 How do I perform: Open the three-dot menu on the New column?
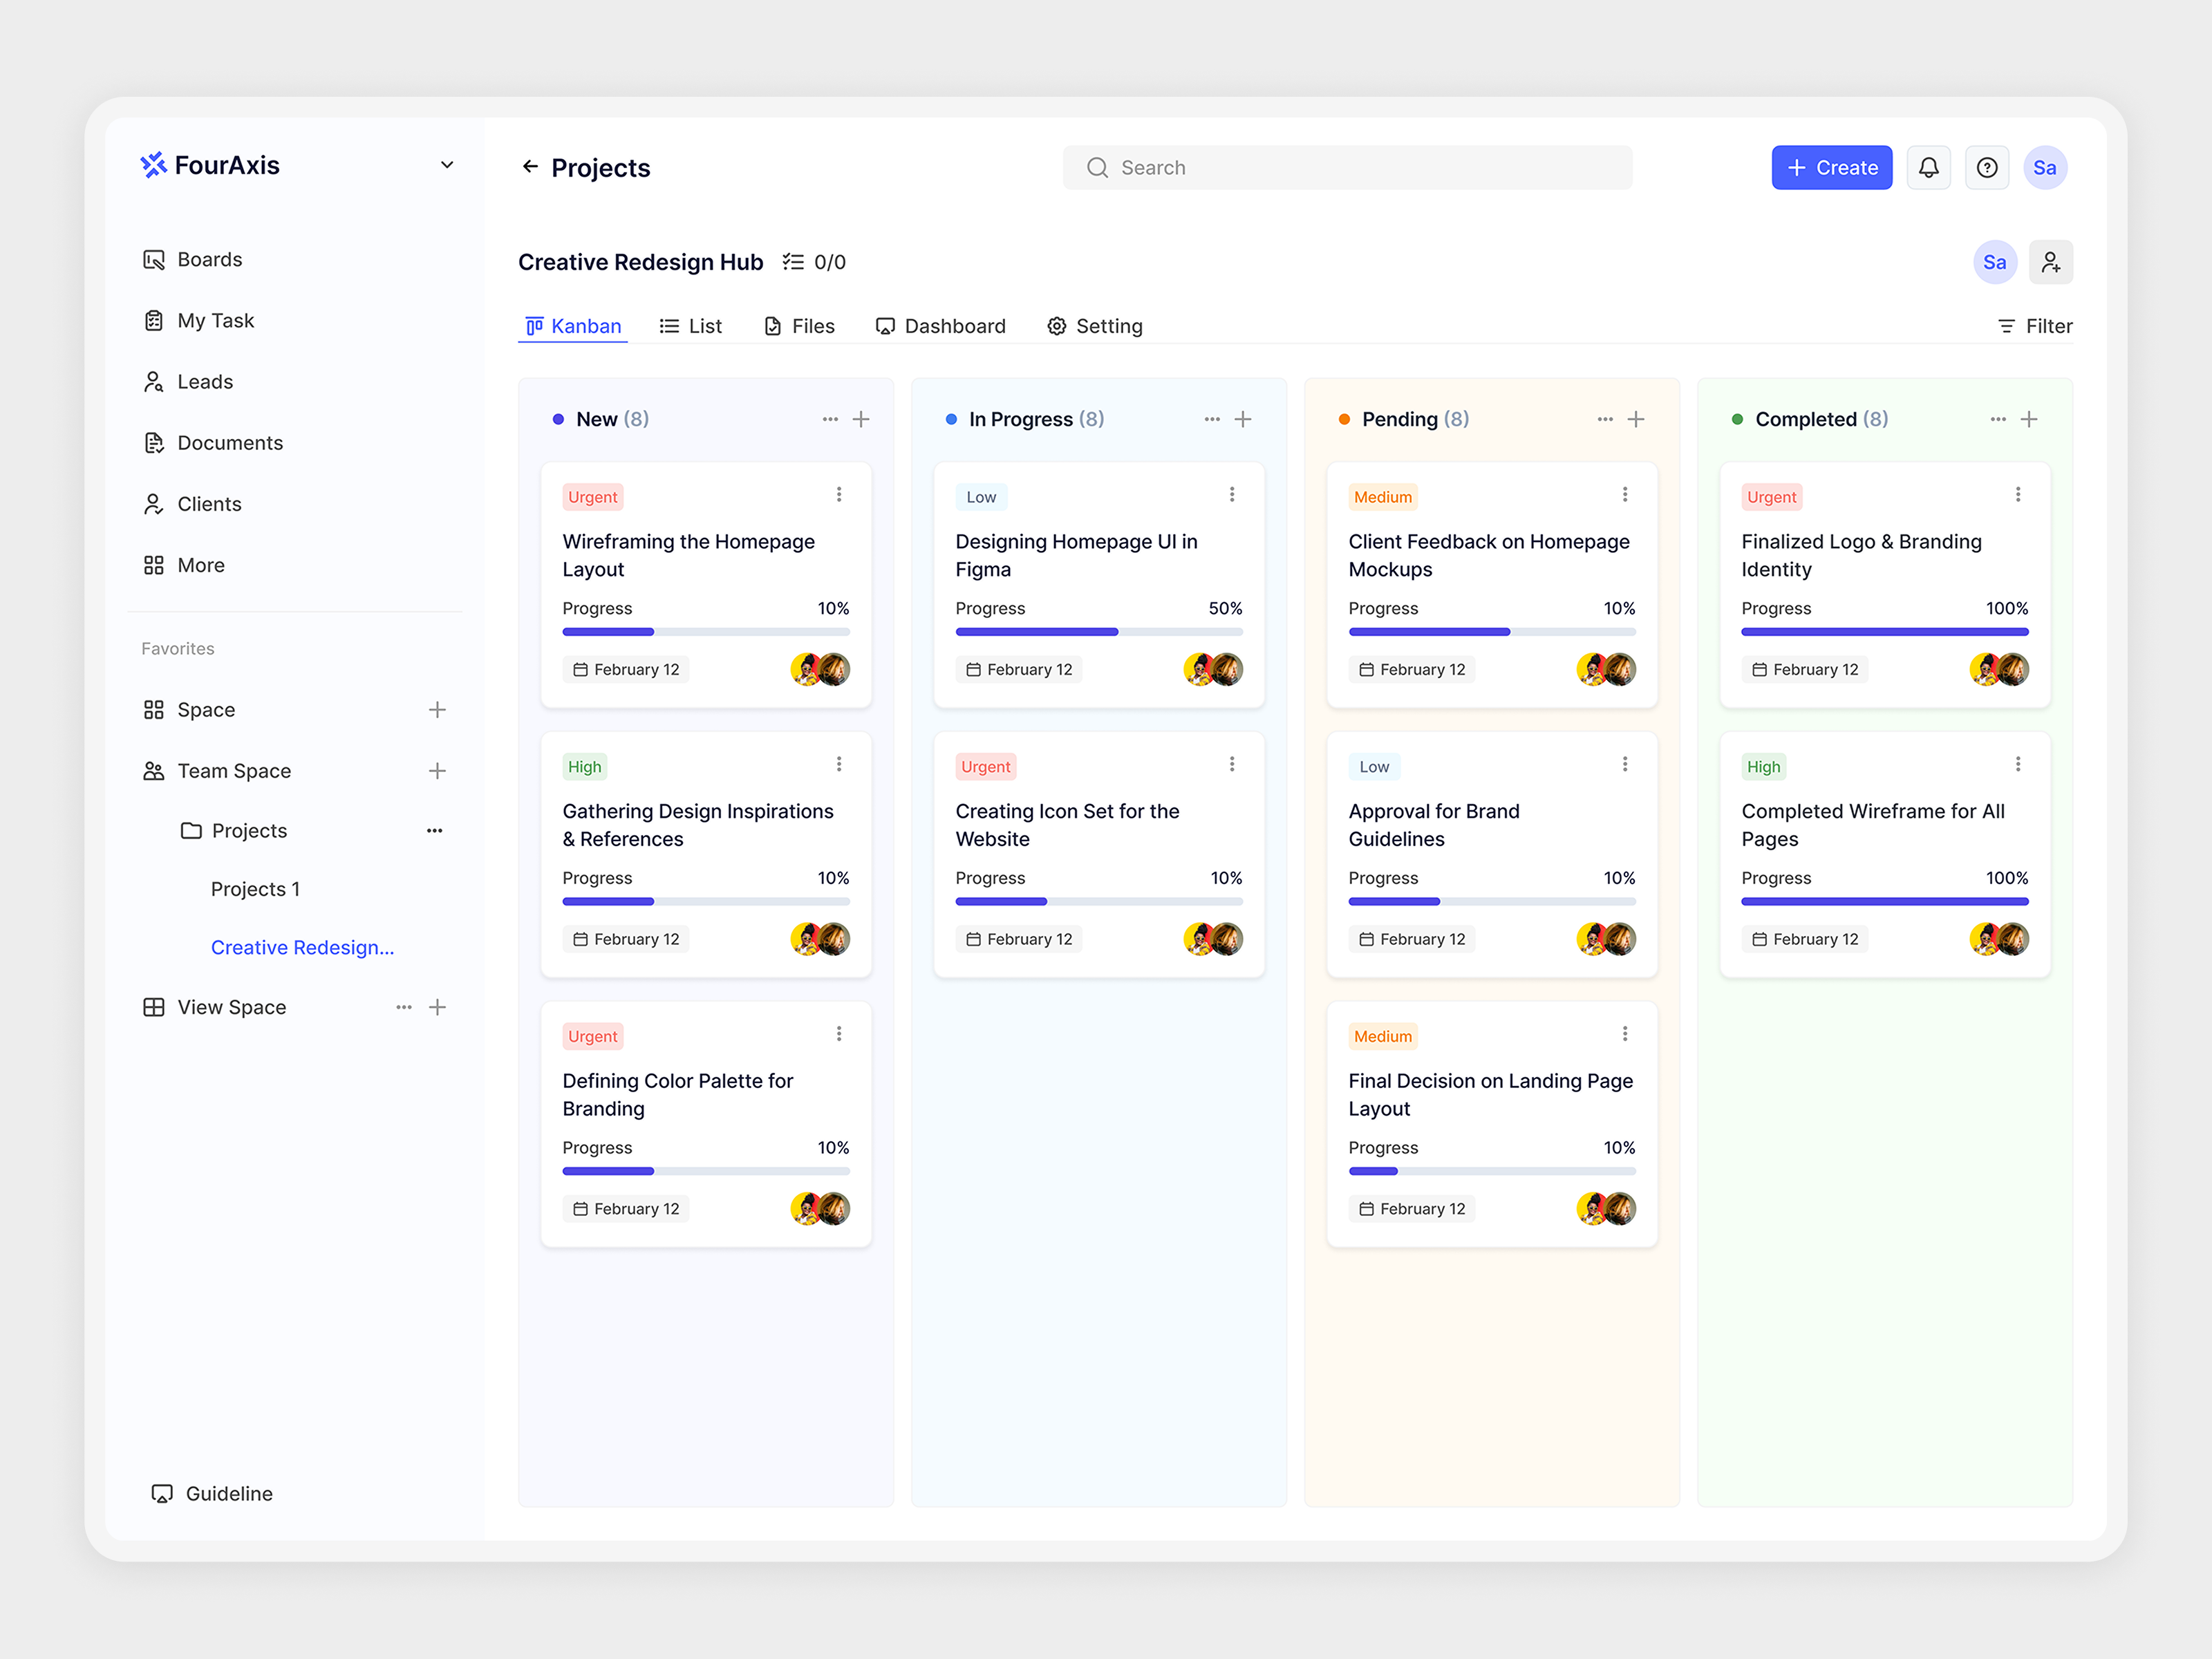830,419
